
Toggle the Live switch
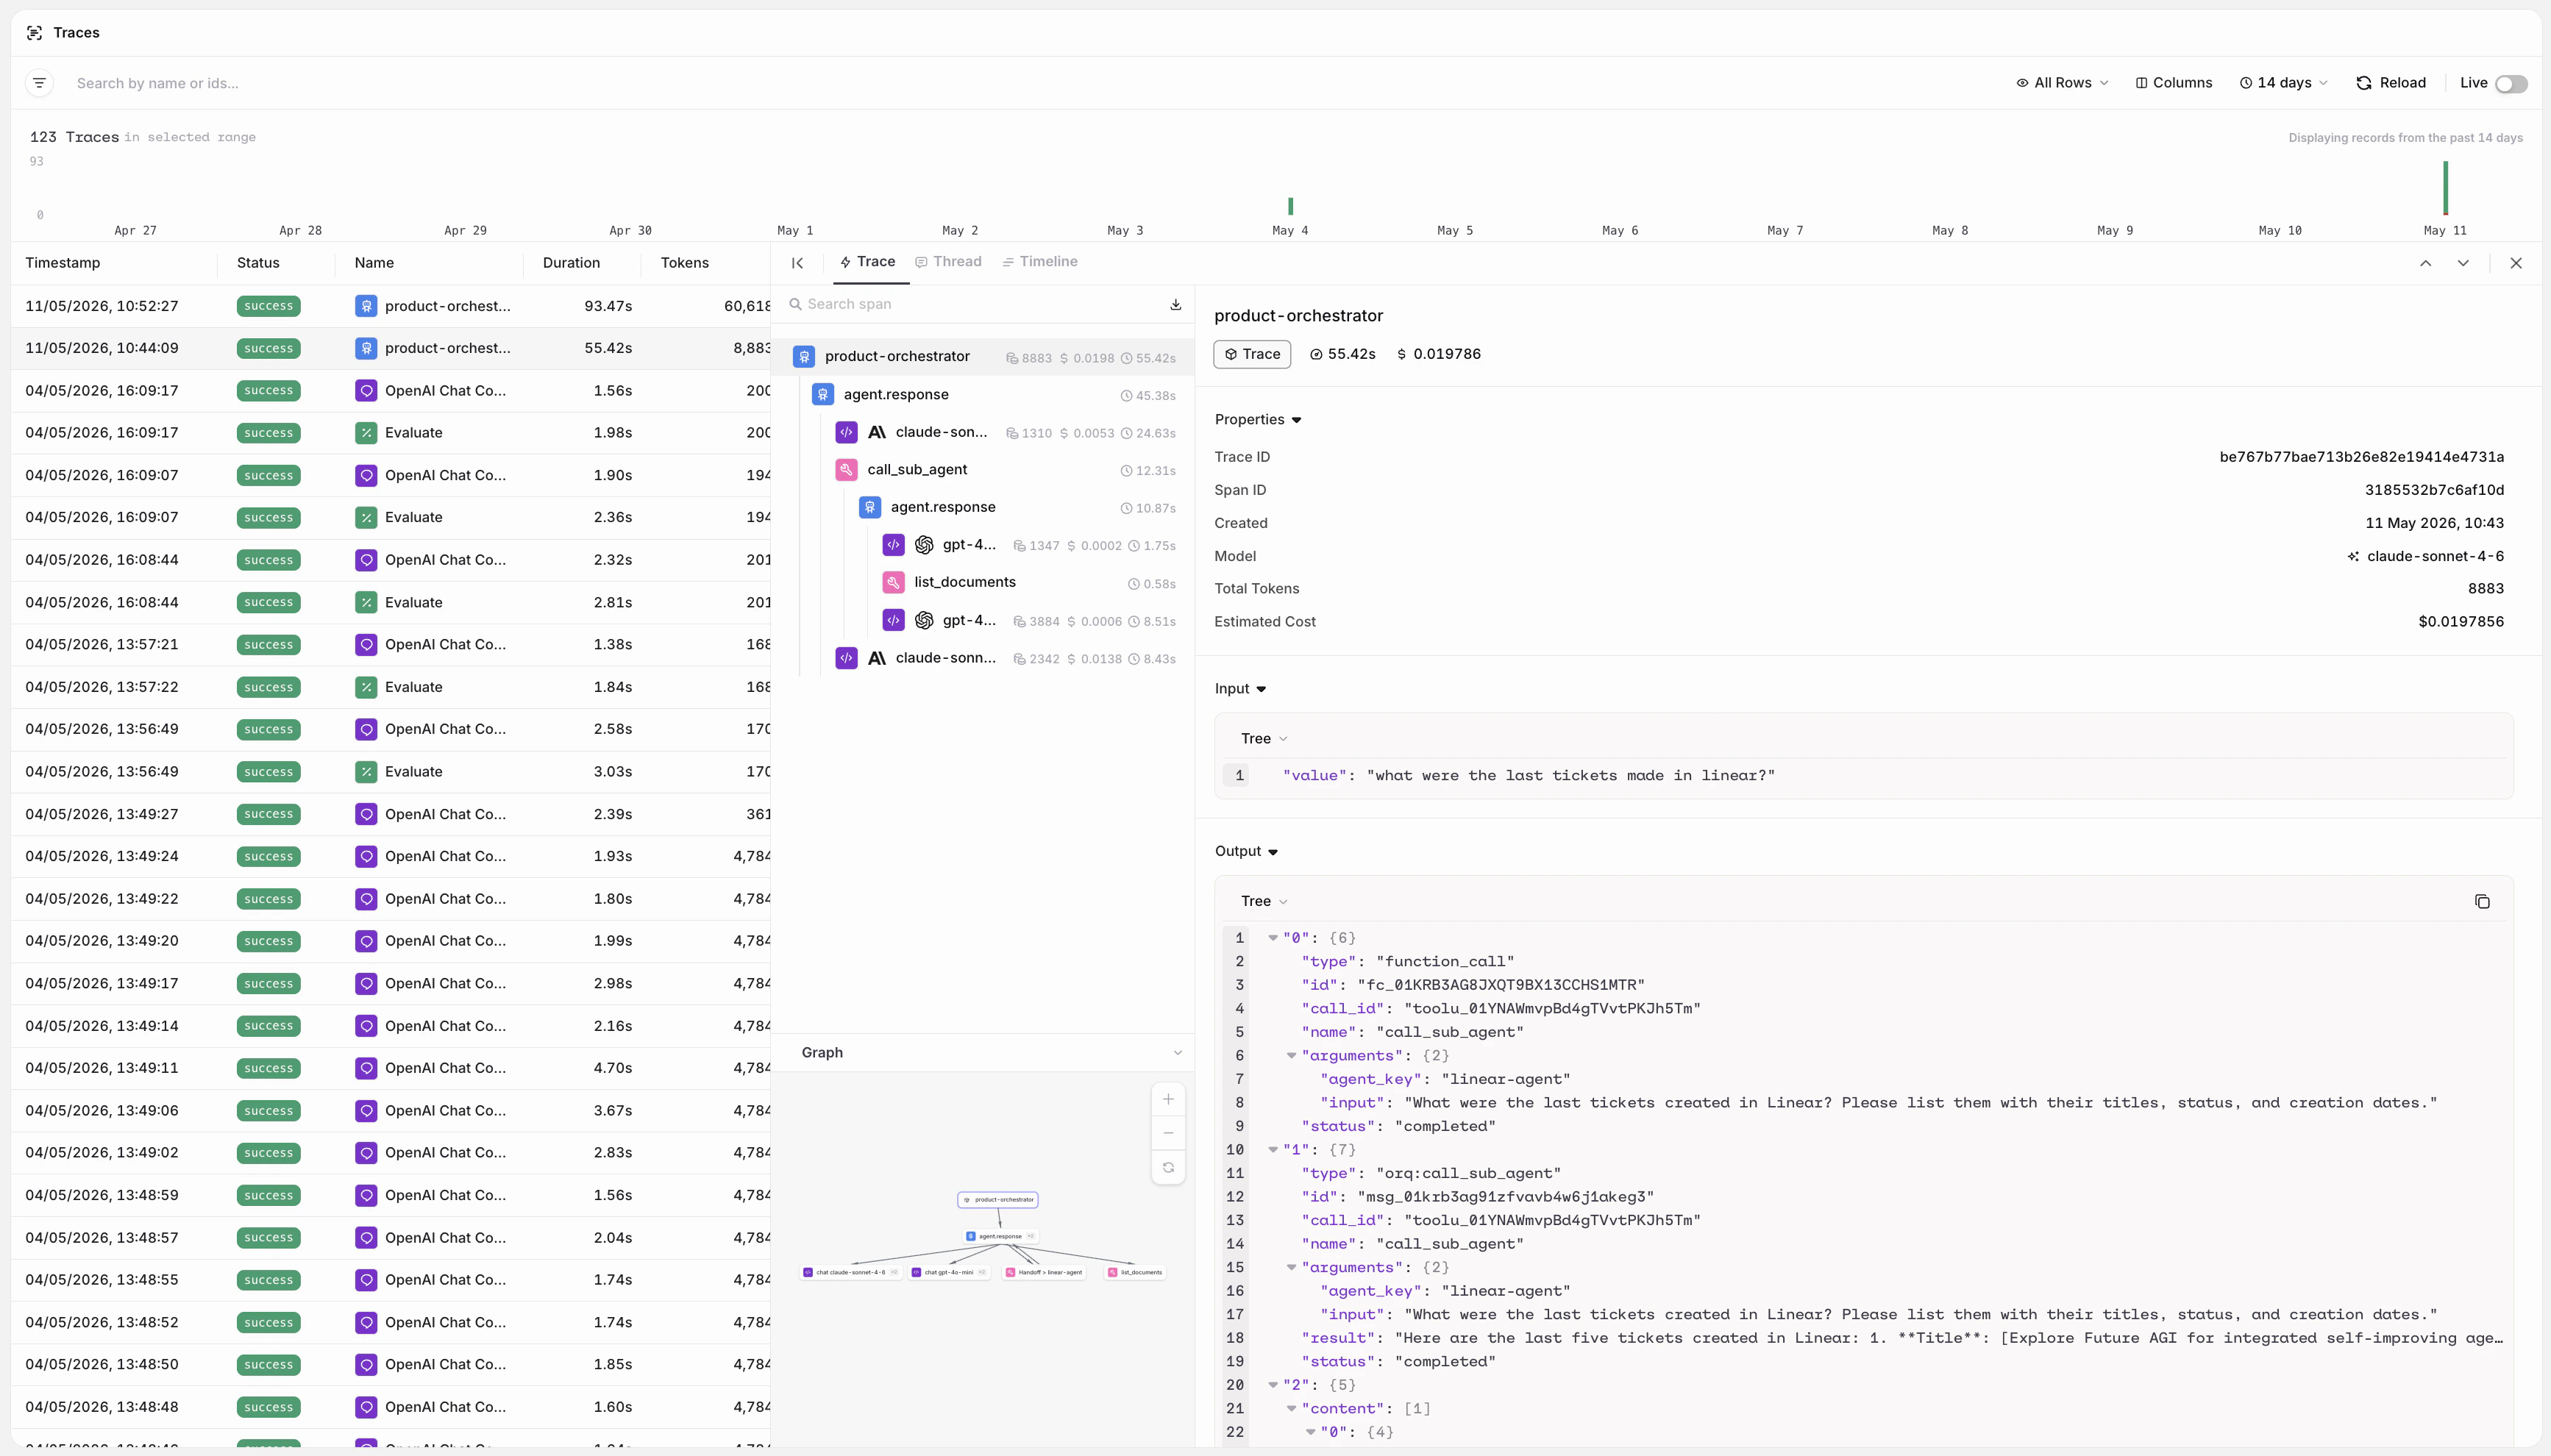2511,84
